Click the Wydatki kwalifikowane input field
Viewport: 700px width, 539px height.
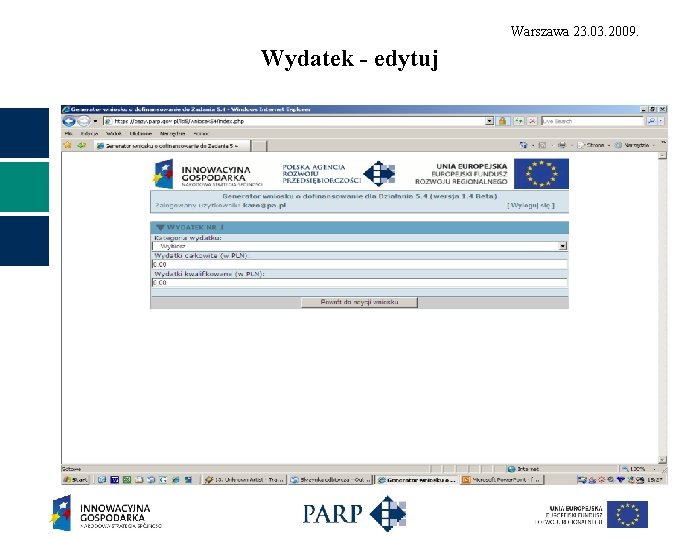(x=360, y=283)
